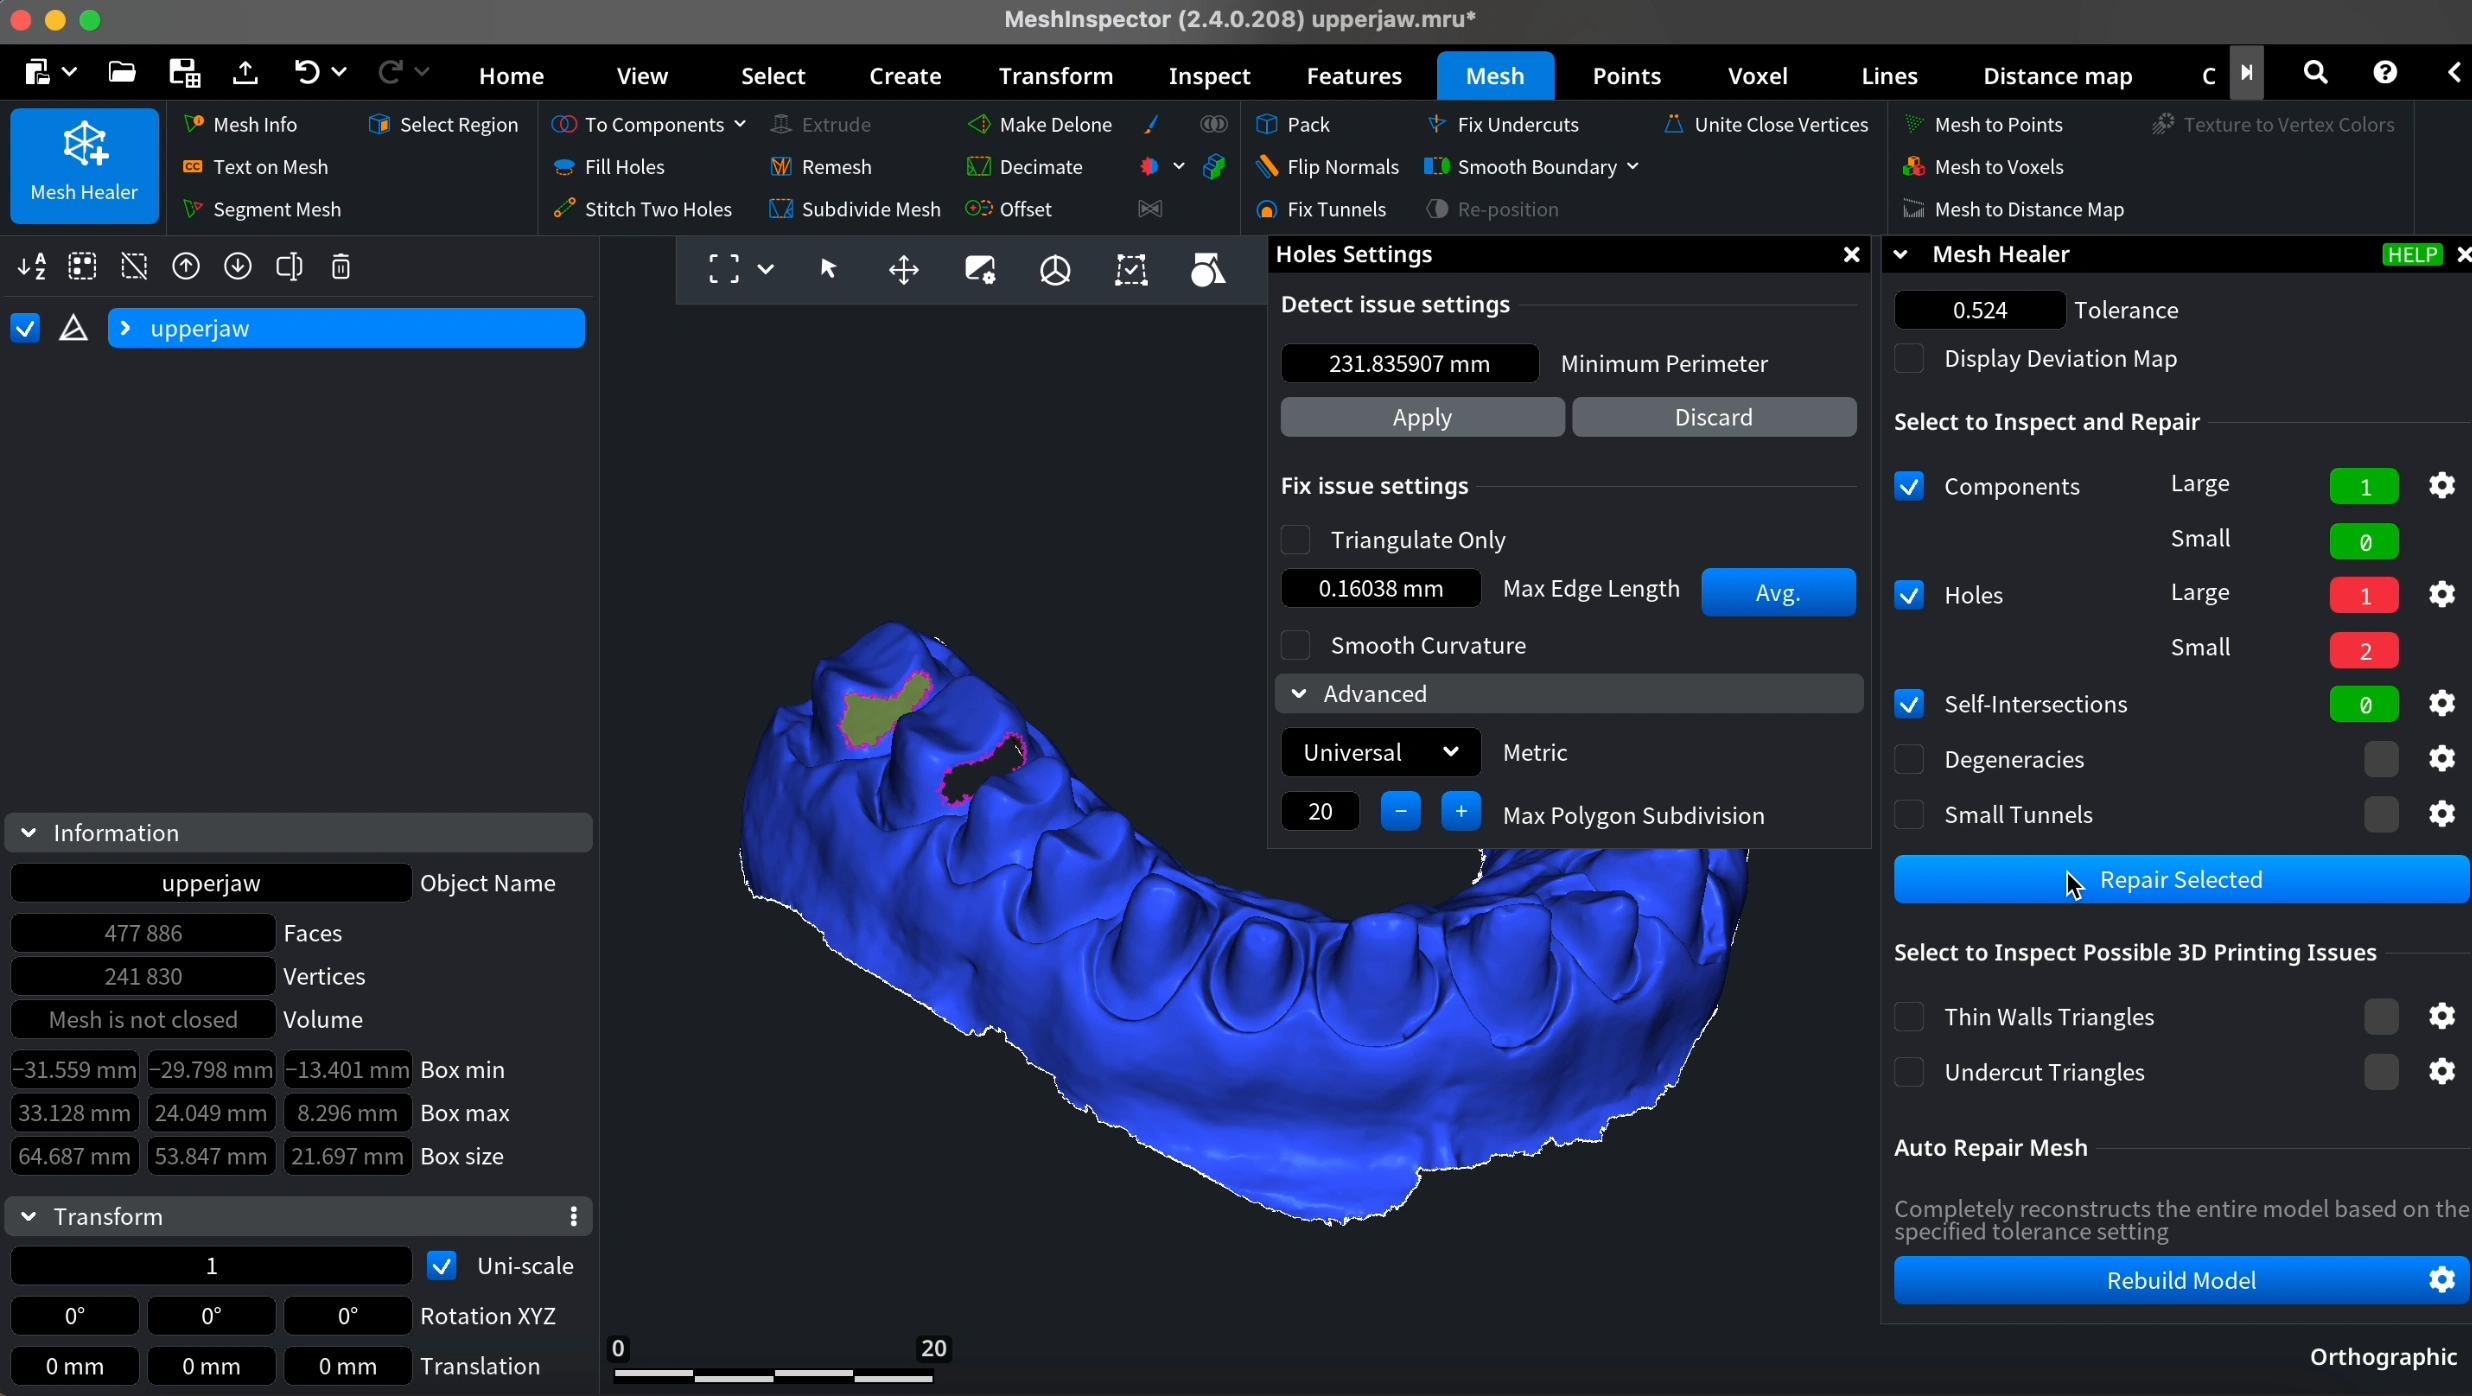Screen dimensions: 2472x1396
Task: Click the Flip Normals tool
Action: point(1328,167)
